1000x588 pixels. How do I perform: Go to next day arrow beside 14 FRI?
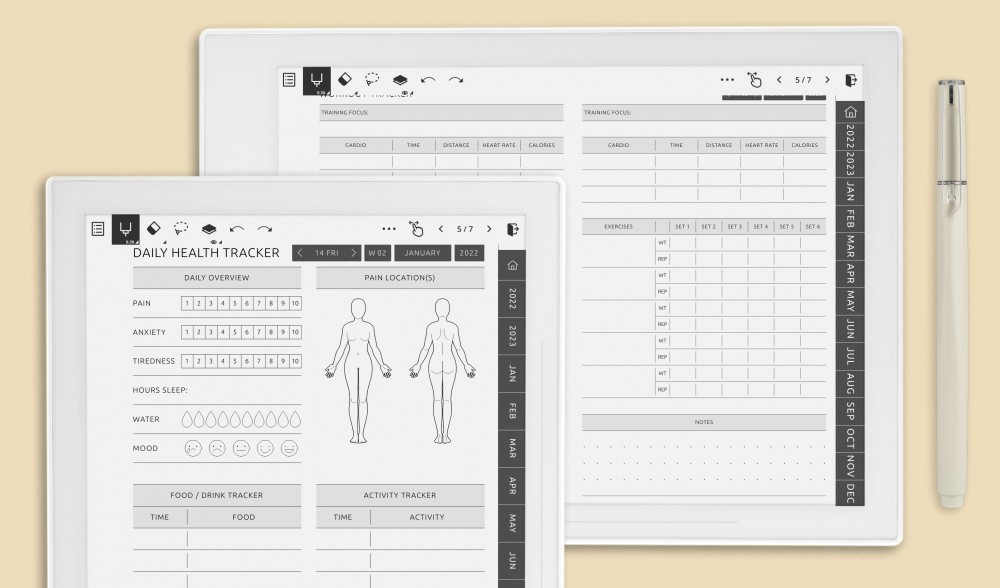click(x=353, y=253)
